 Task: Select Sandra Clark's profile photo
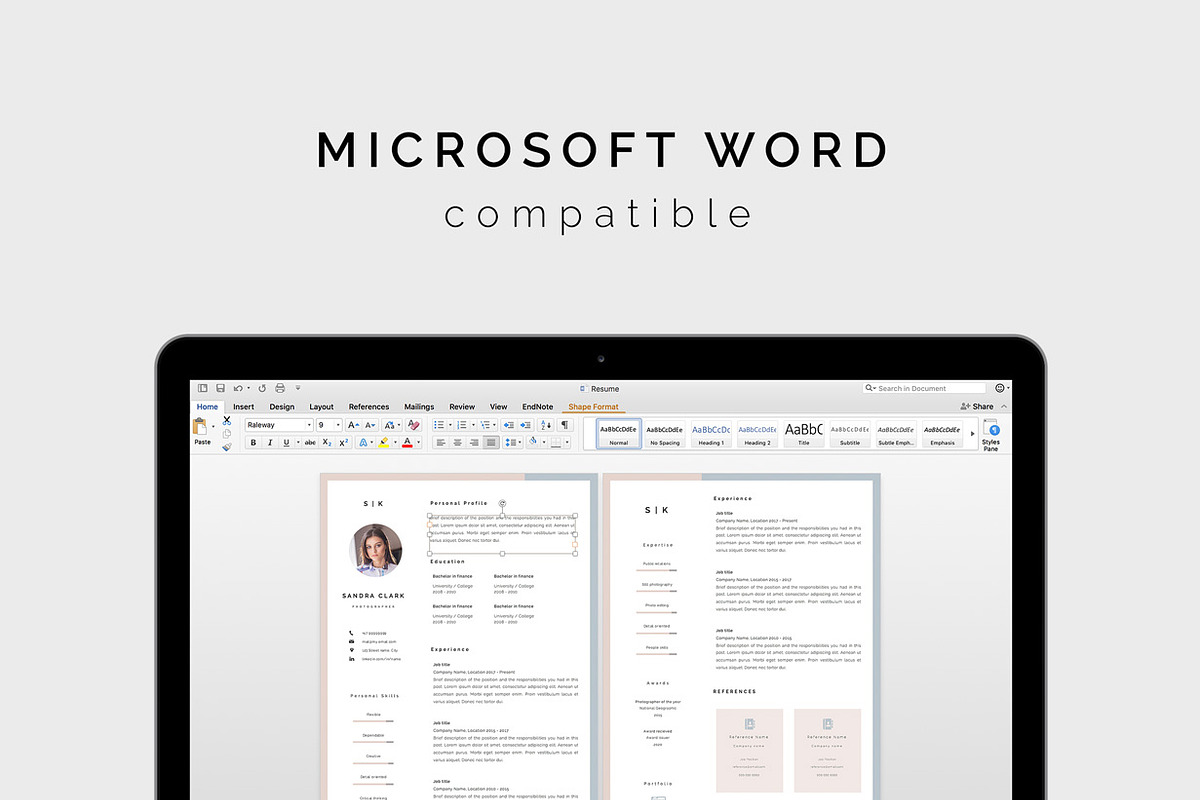(376, 552)
